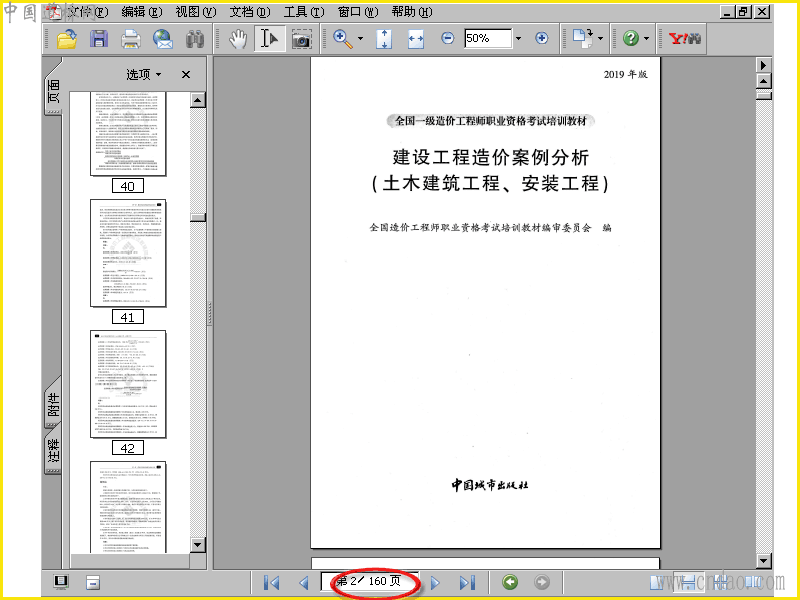Click status bar full-screen view icon
Image resolution: width=800 pixels, height=600 pixels.
[61, 582]
